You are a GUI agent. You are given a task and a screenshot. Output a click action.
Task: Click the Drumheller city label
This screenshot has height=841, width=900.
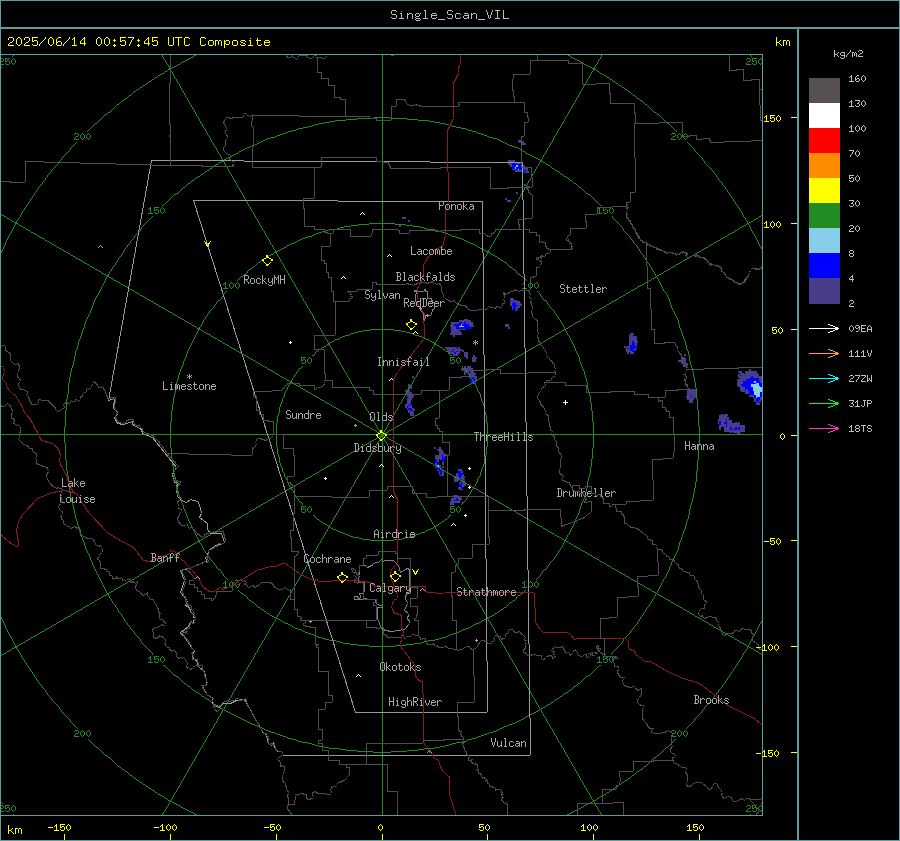586,493
